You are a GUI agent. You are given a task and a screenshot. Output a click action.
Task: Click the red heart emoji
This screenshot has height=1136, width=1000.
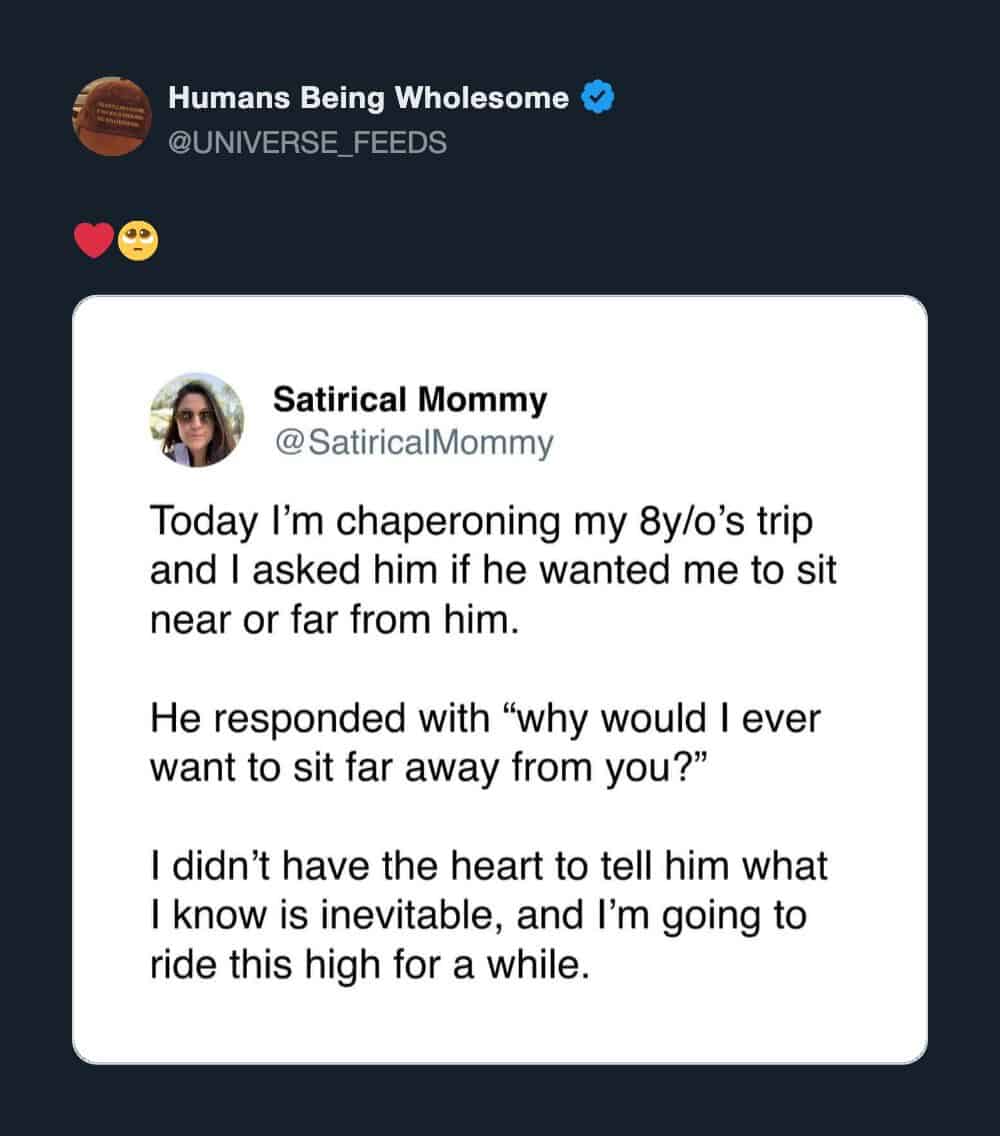click(x=94, y=241)
